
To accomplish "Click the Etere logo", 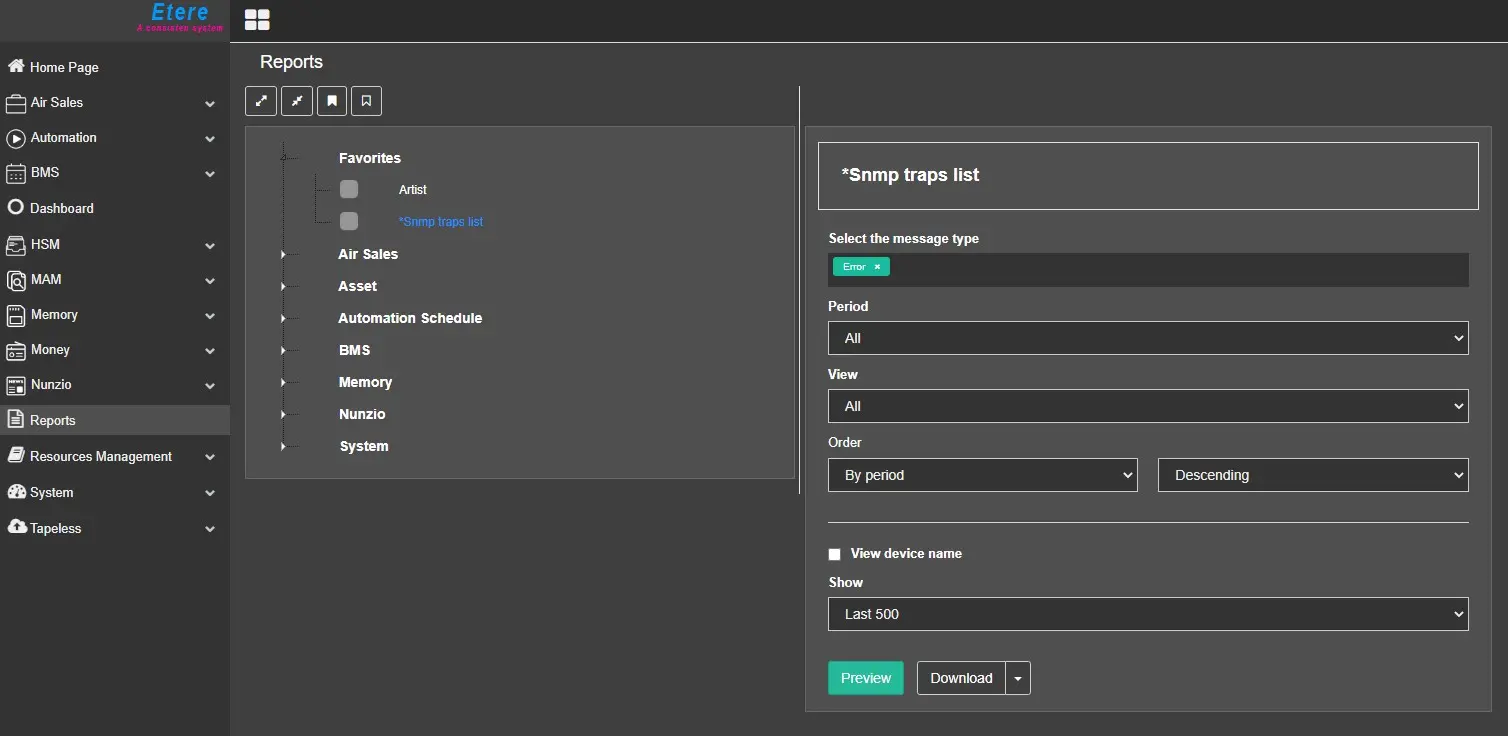I will coord(180,16).
